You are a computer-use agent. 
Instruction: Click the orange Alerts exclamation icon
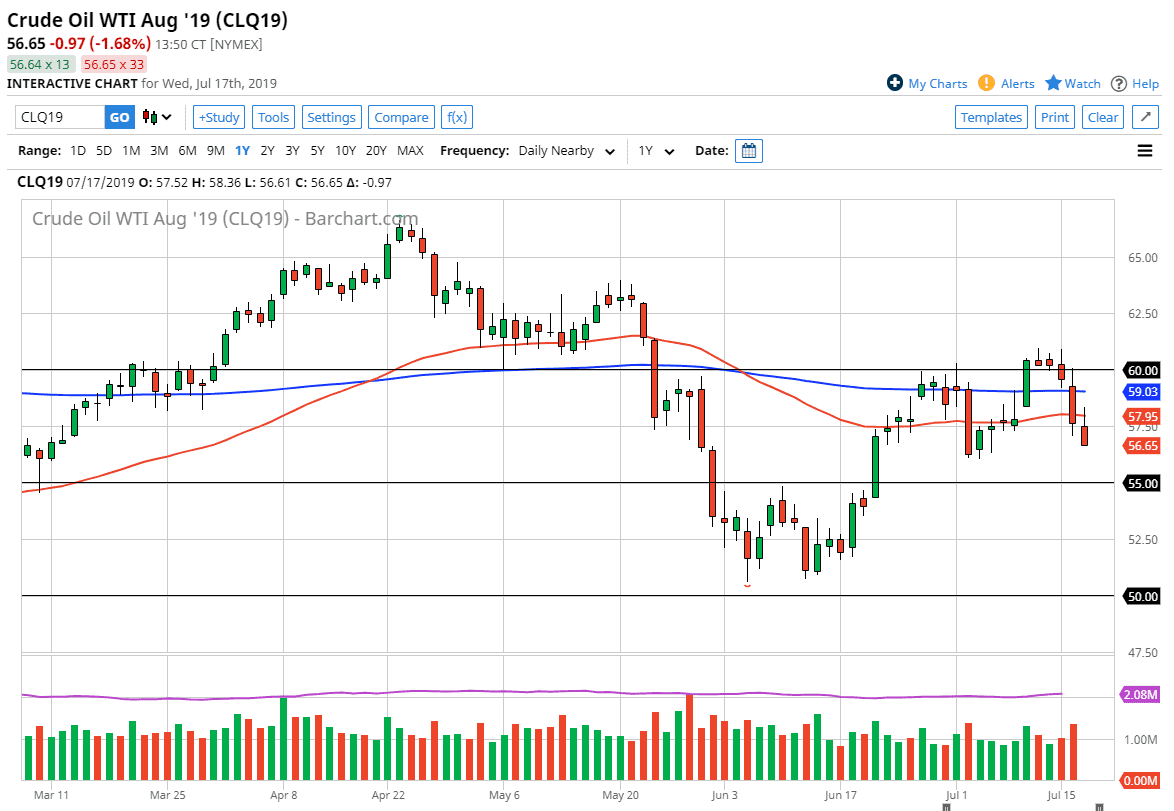tap(985, 83)
